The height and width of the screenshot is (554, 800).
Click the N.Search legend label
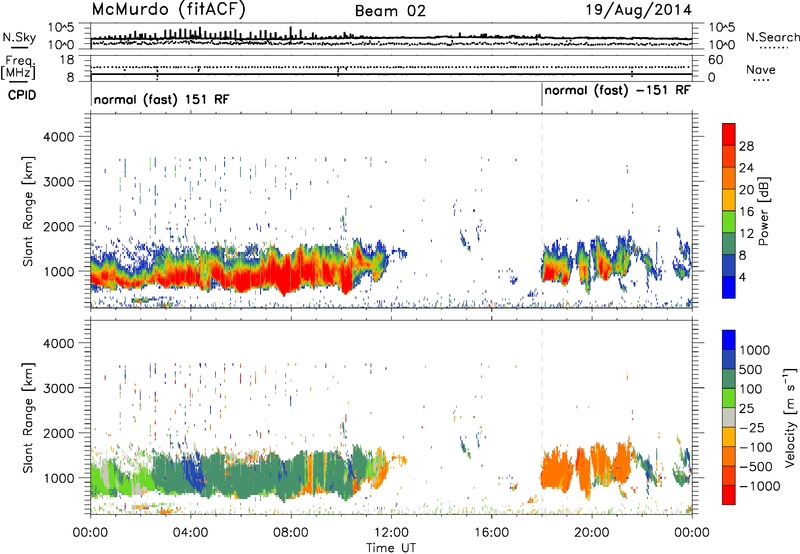pos(773,37)
